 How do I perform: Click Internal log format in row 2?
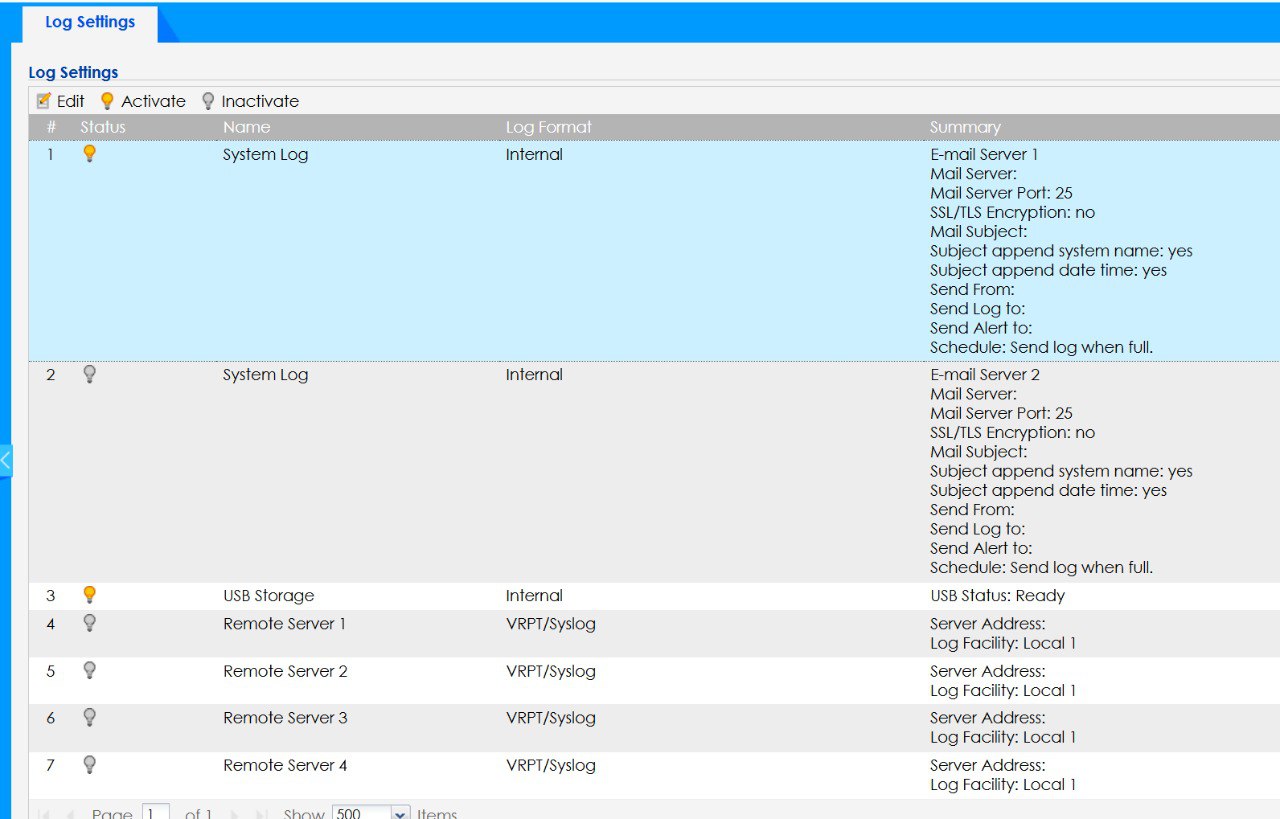(534, 374)
